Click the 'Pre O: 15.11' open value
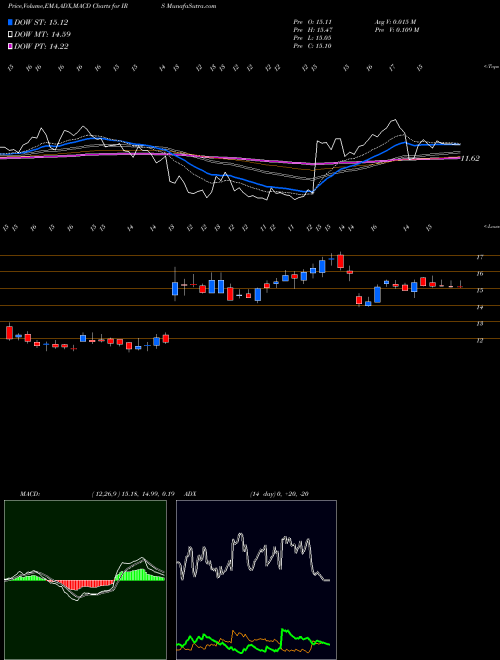This screenshot has width=500, height=660. pos(313,22)
